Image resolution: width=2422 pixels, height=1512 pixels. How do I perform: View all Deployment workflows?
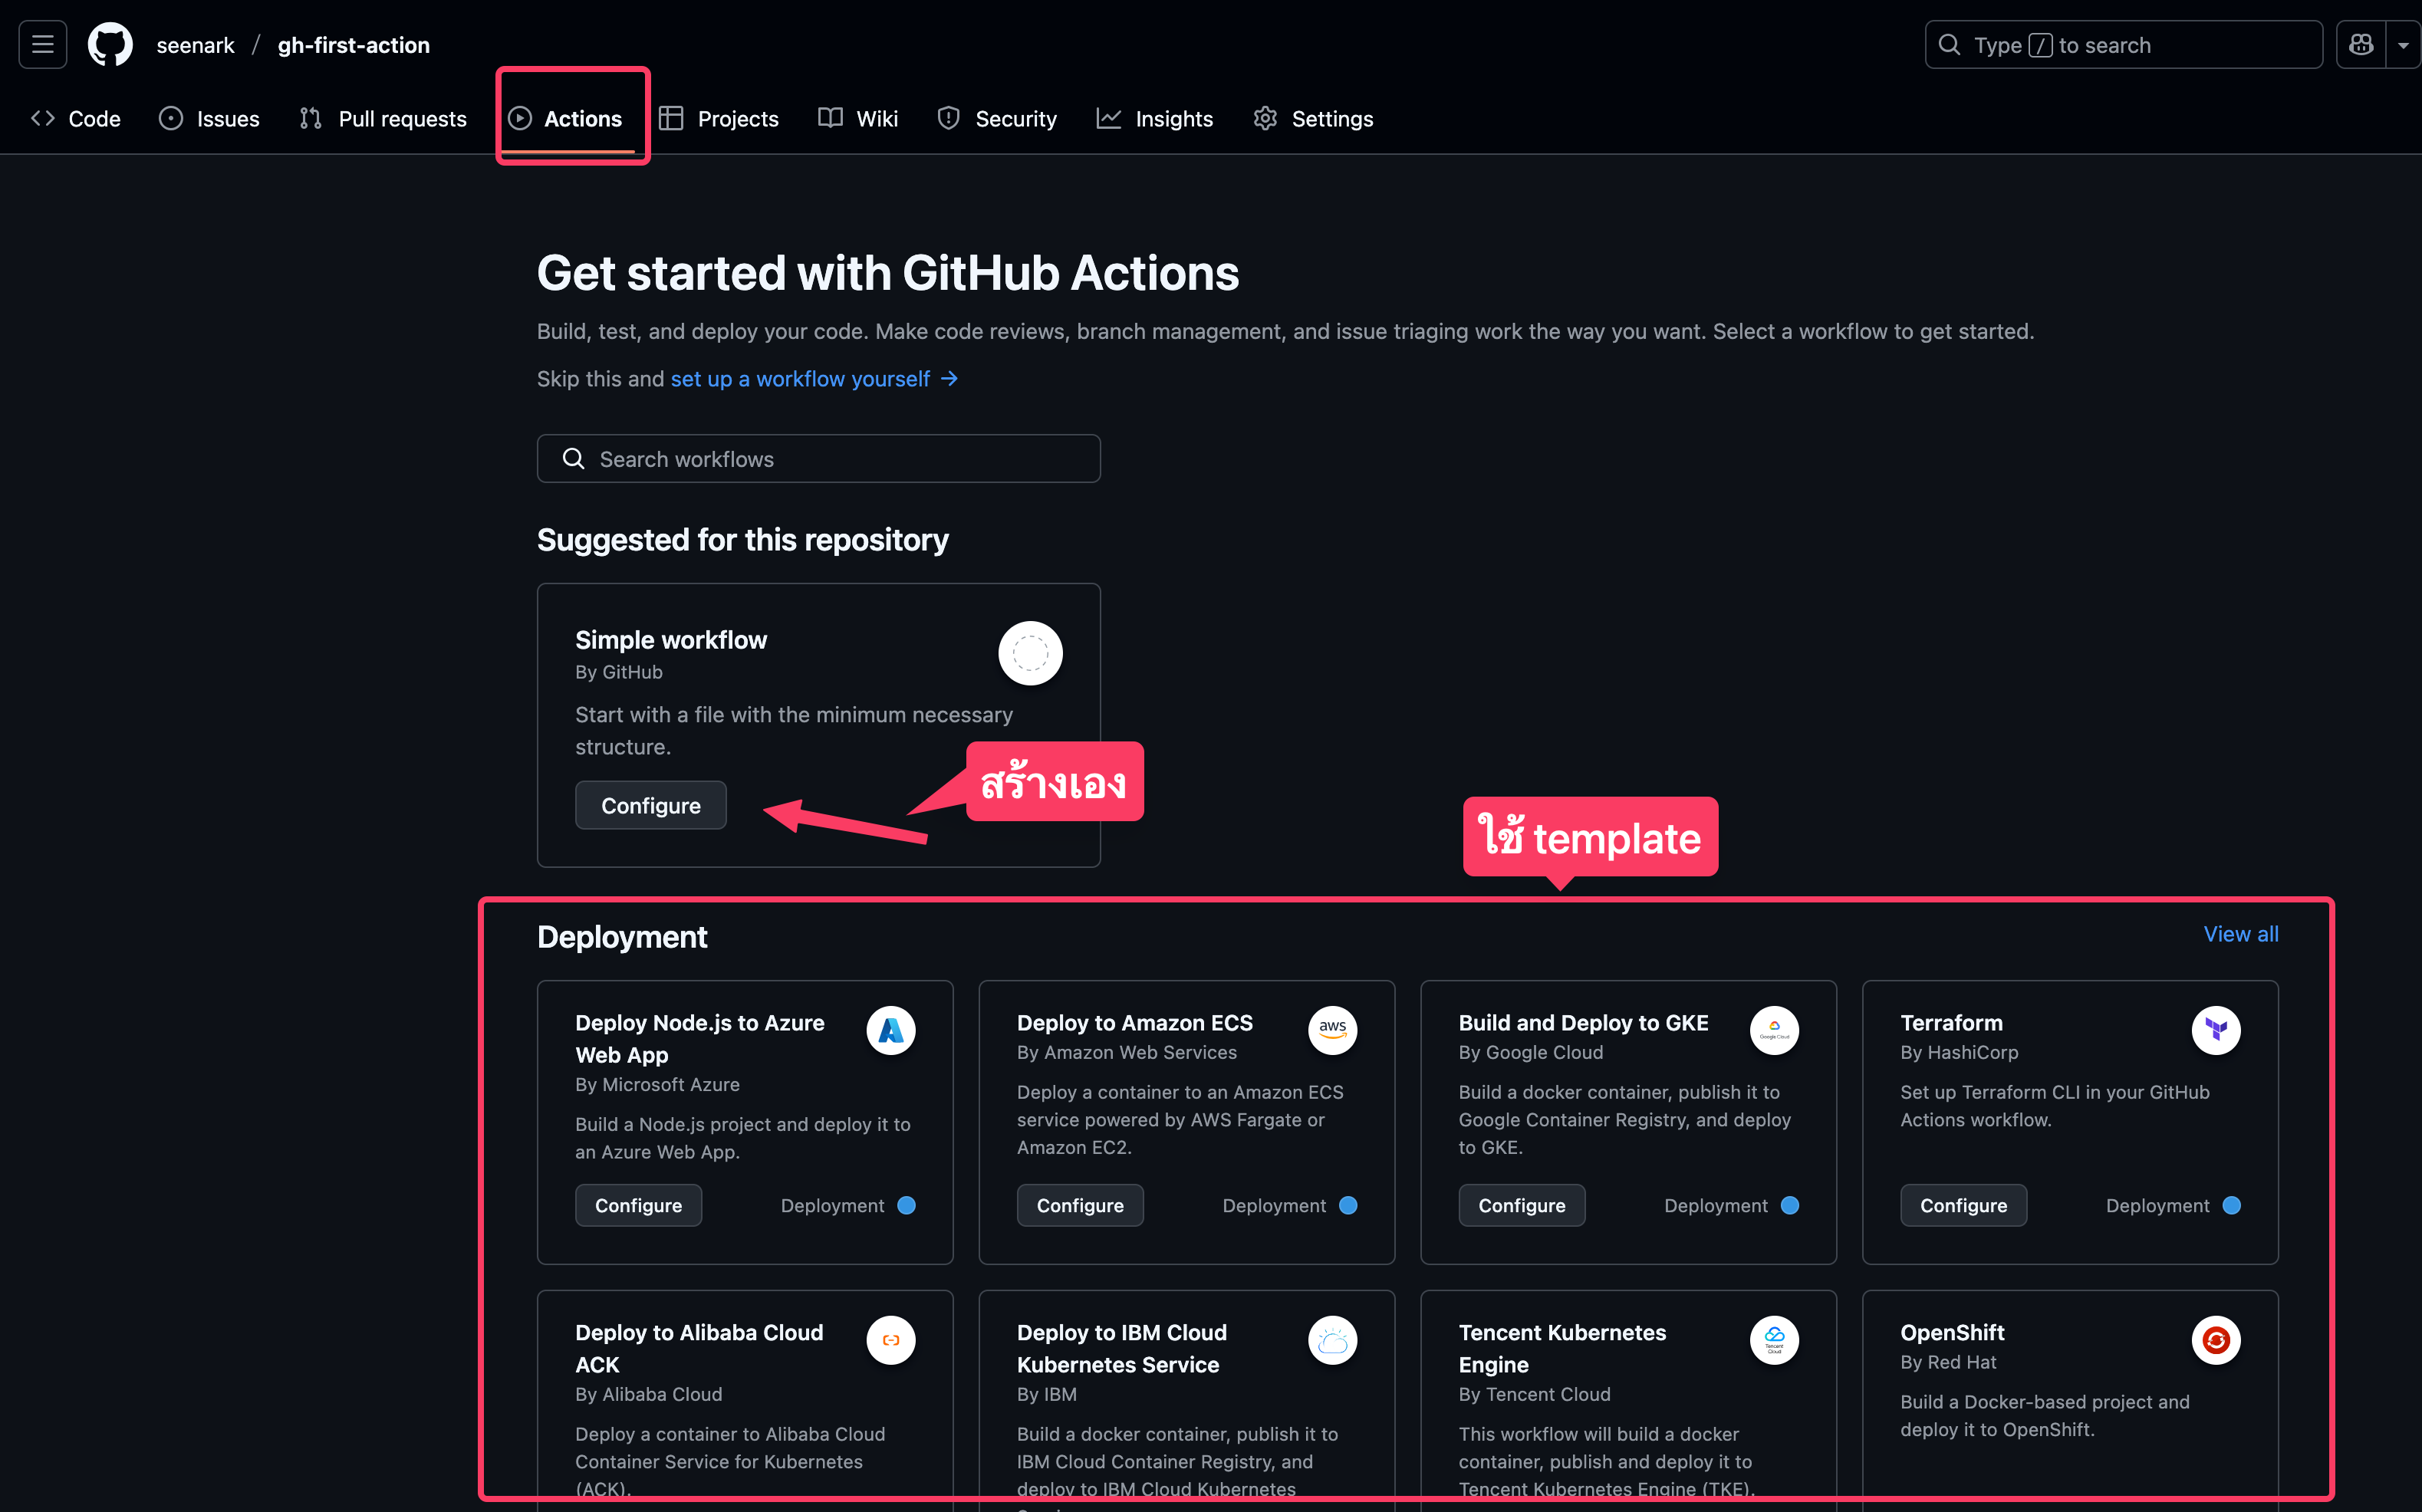tap(2240, 934)
